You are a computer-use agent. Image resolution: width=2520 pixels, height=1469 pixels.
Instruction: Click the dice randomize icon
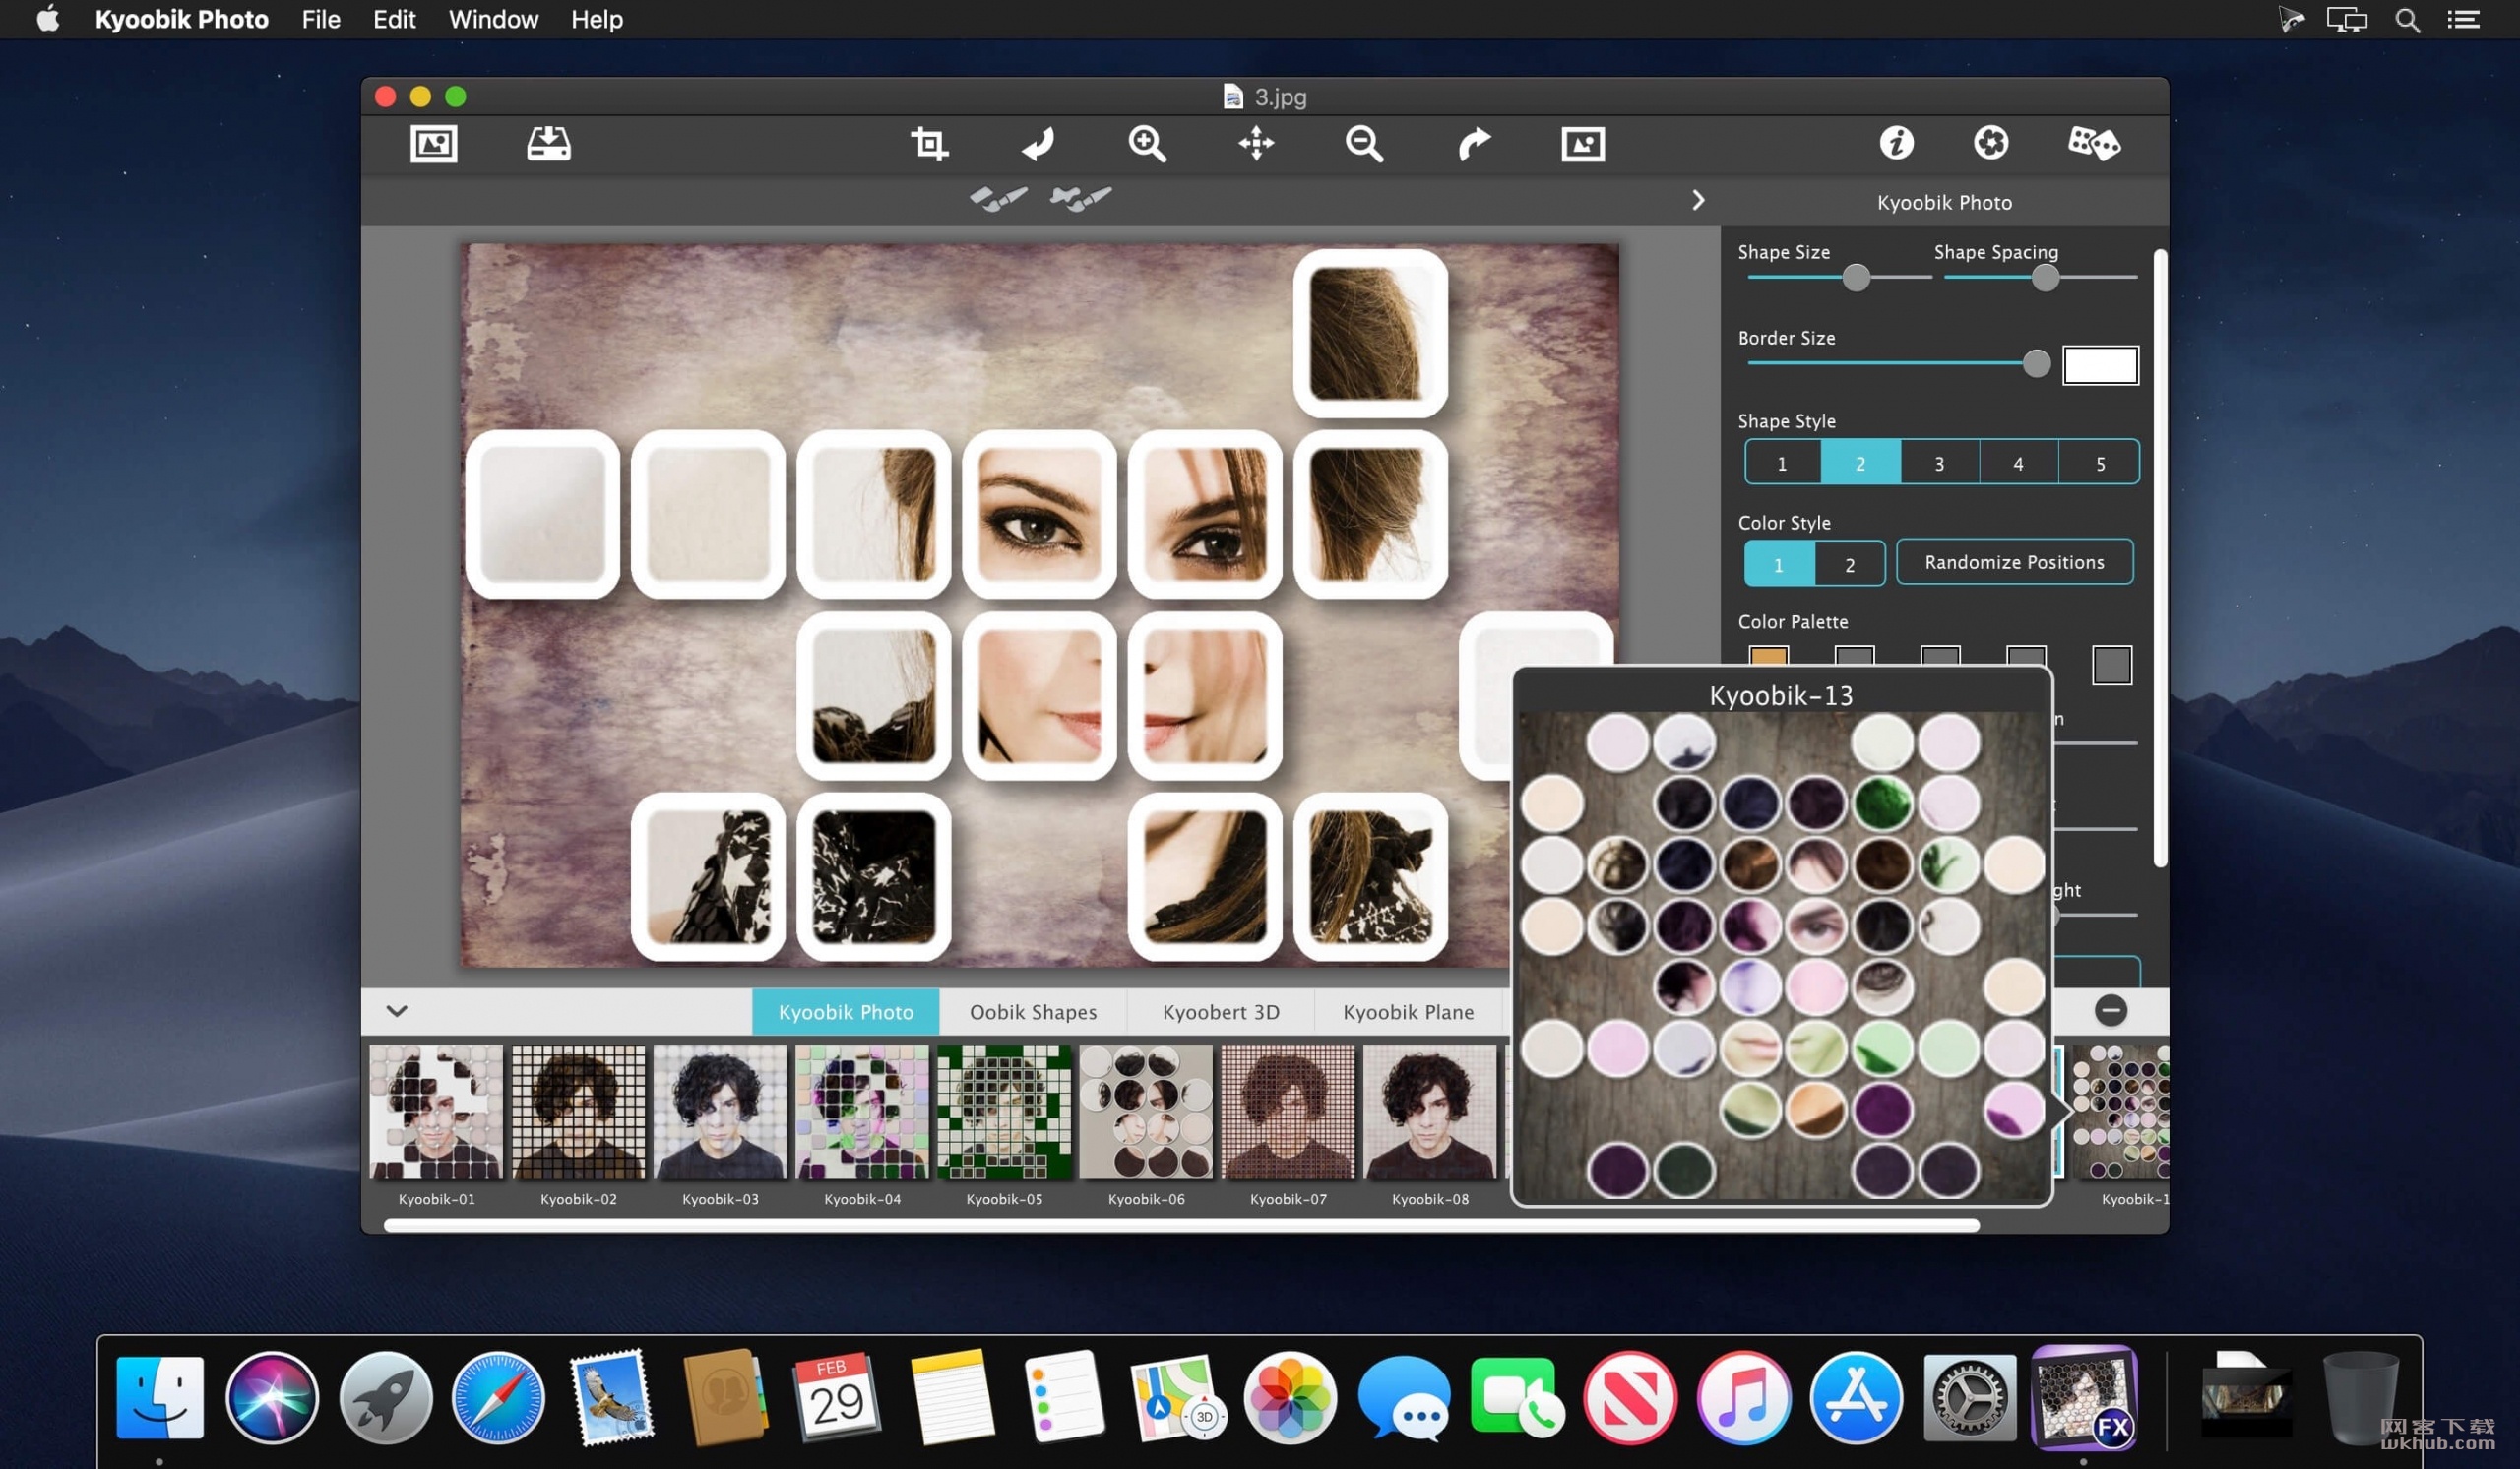2094,143
